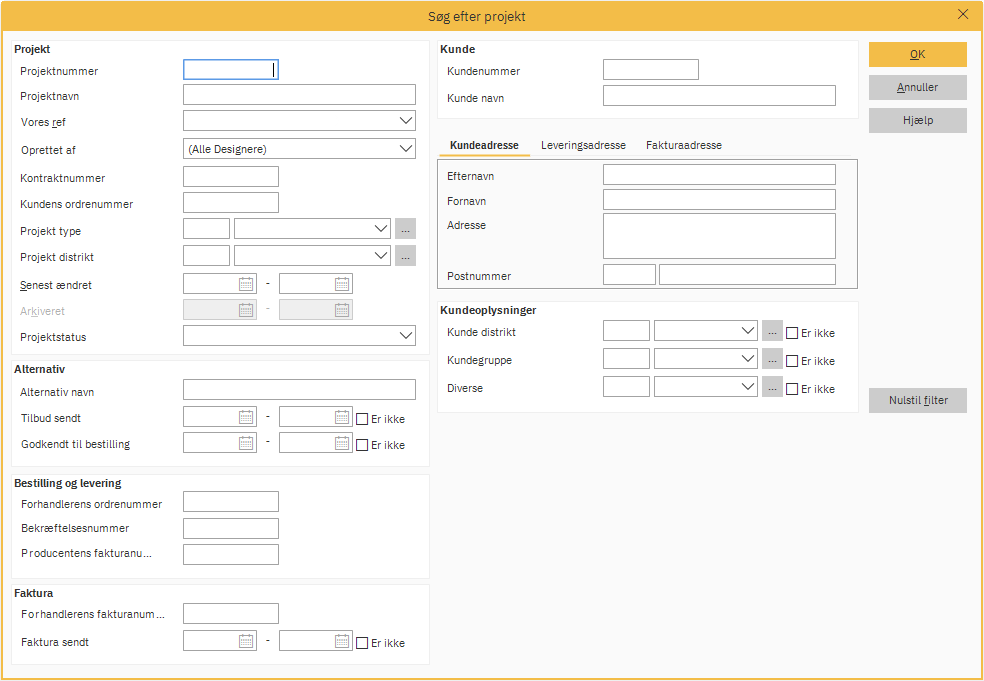
Task: Switch to the Leveringsadresse tab
Action: (583, 145)
